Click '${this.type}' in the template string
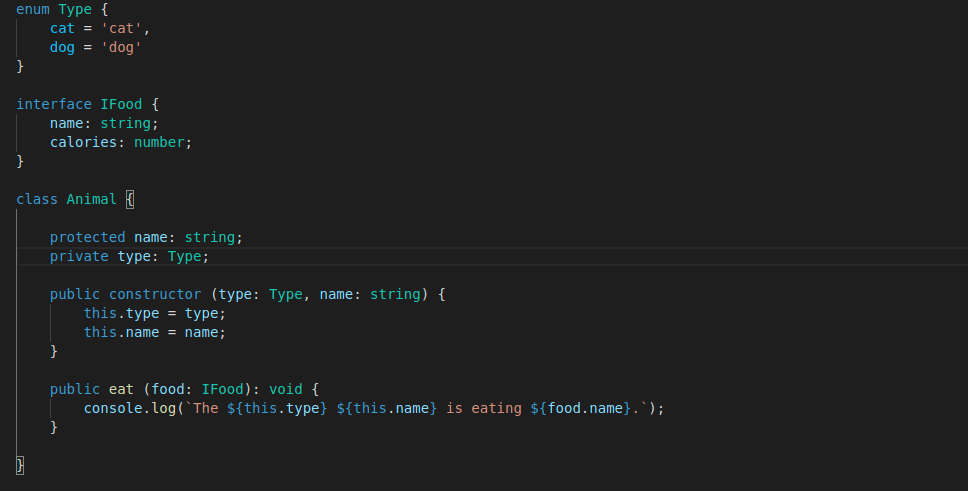 277,408
